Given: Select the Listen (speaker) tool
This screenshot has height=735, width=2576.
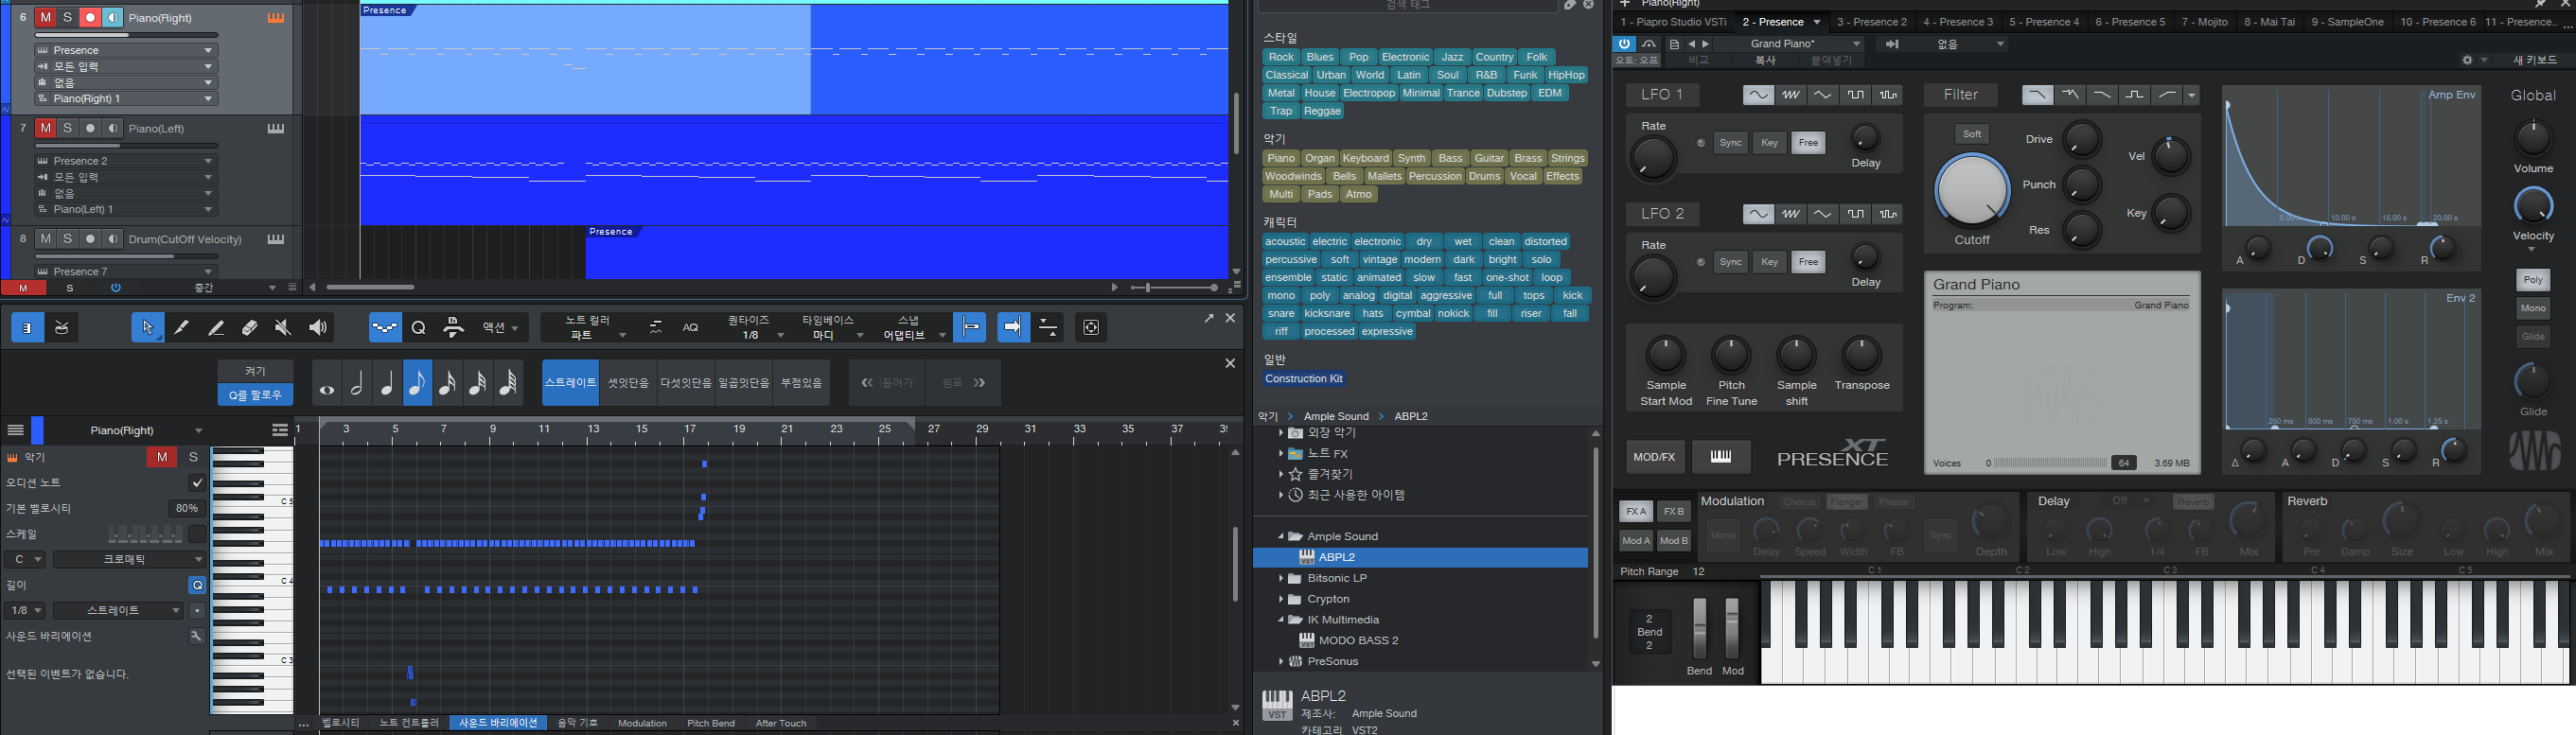Looking at the screenshot, I should [x=318, y=327].
